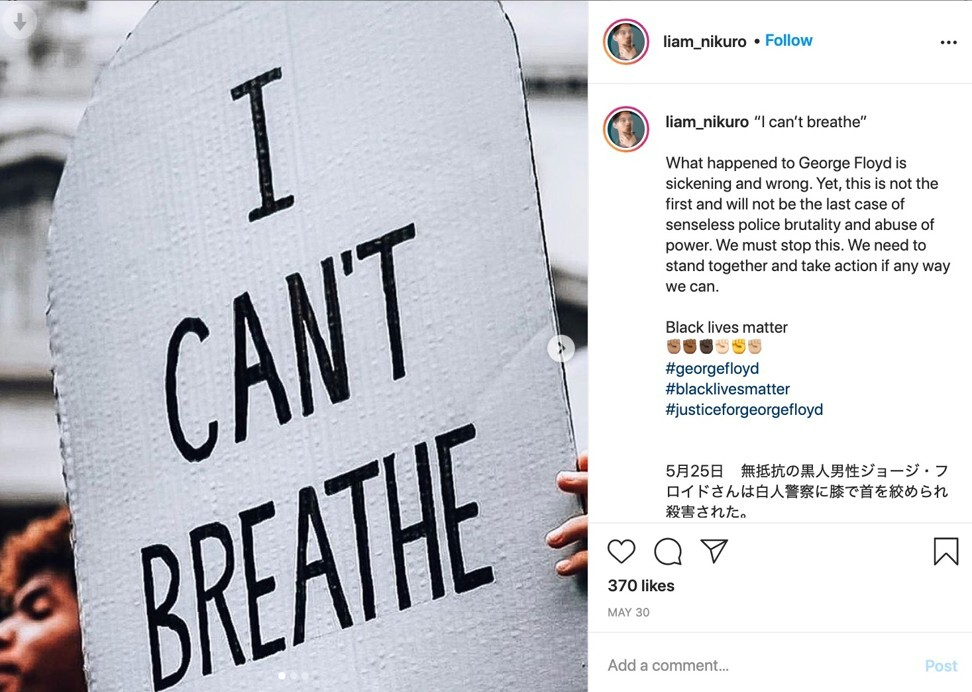Open the #justiceforgeorgefloyd hashtag
Viewport: 972px width, 692px height.
pos(744,409)
